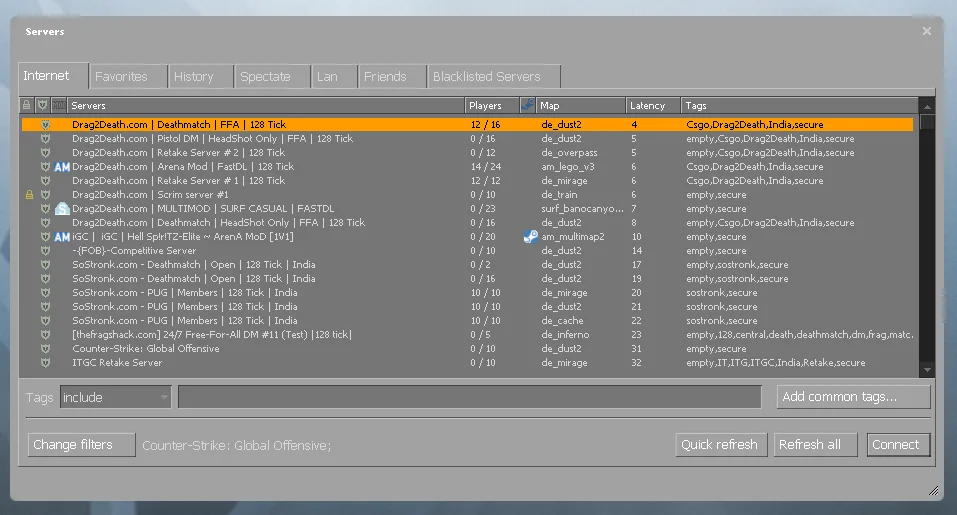Open the Favorites tab
The height and width of the screenshot is (515, 957).
128,76
